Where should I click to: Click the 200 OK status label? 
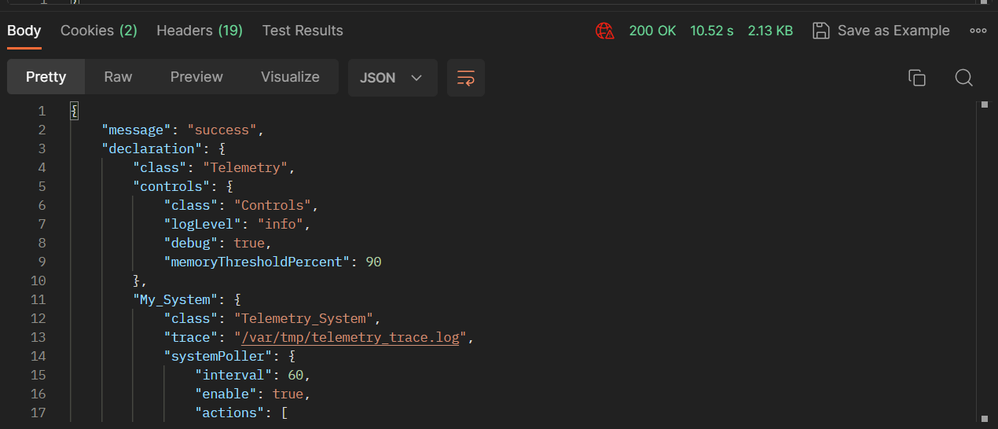(652, 31)
